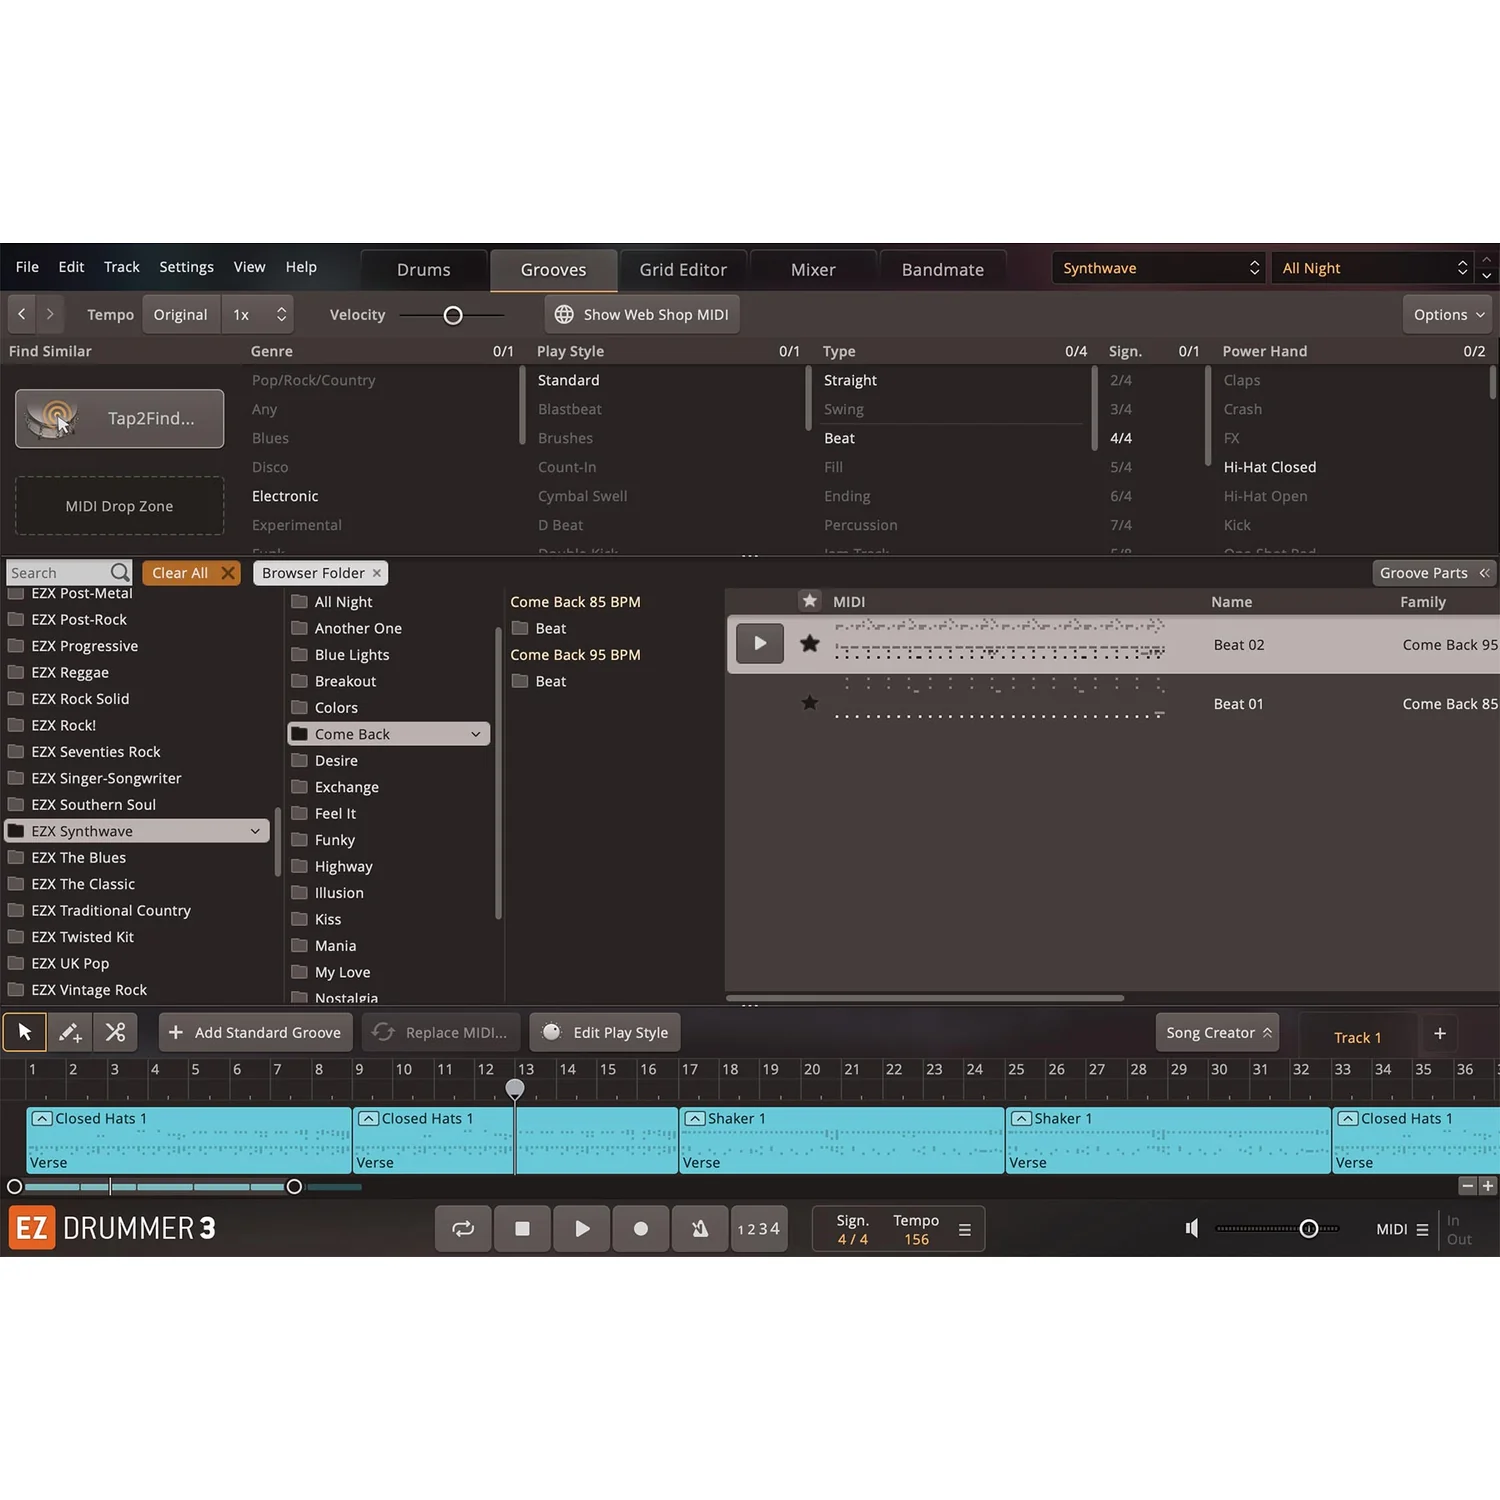1500x1500 pixels.
Task: Open the Track menu
Action: [122, 267]
